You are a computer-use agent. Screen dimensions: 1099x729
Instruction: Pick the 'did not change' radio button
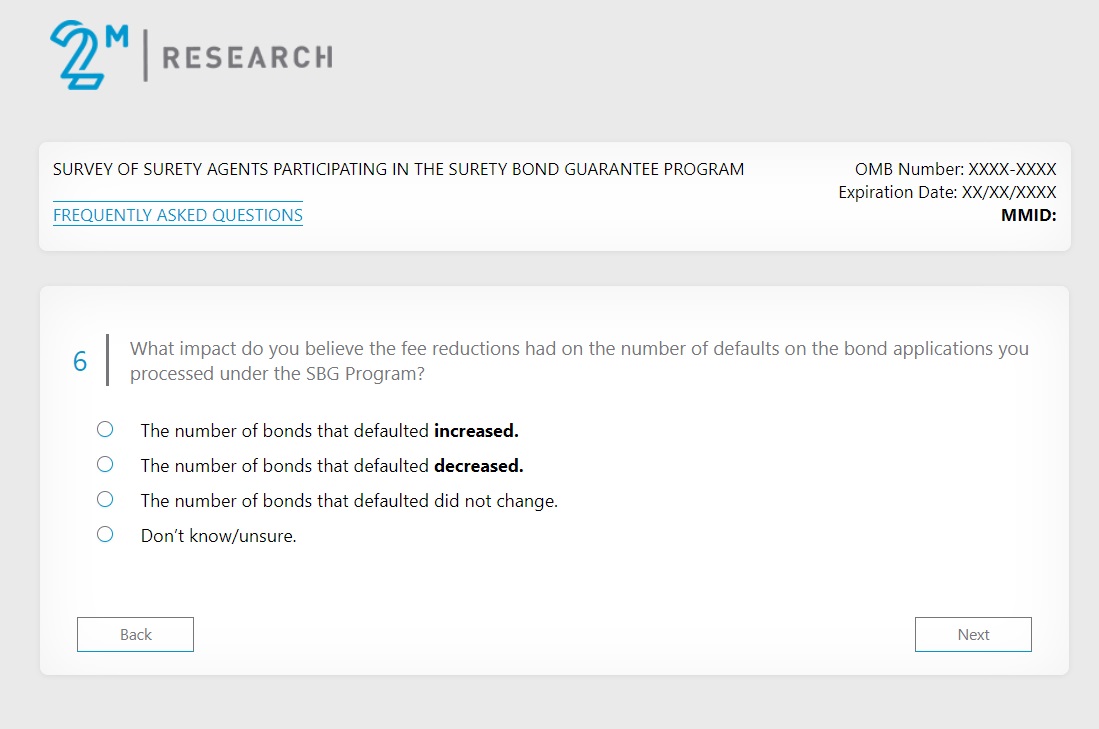pyautogui.click(x=105, y=499)
